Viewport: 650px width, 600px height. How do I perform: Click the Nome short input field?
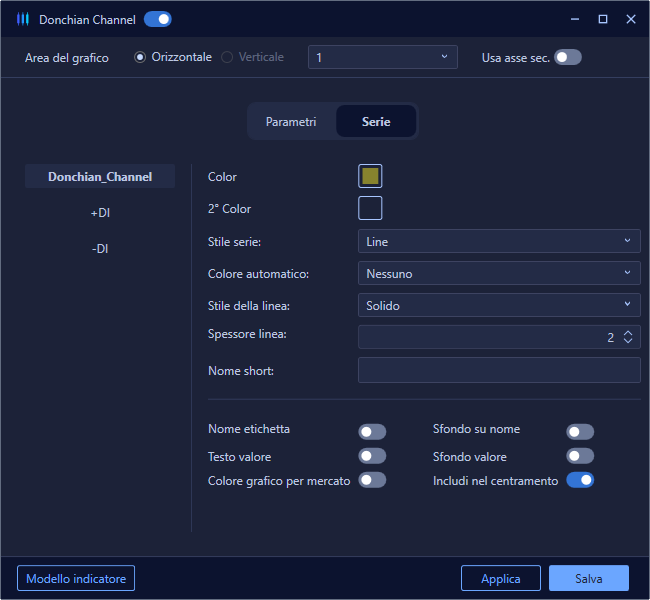coord(499,370)
